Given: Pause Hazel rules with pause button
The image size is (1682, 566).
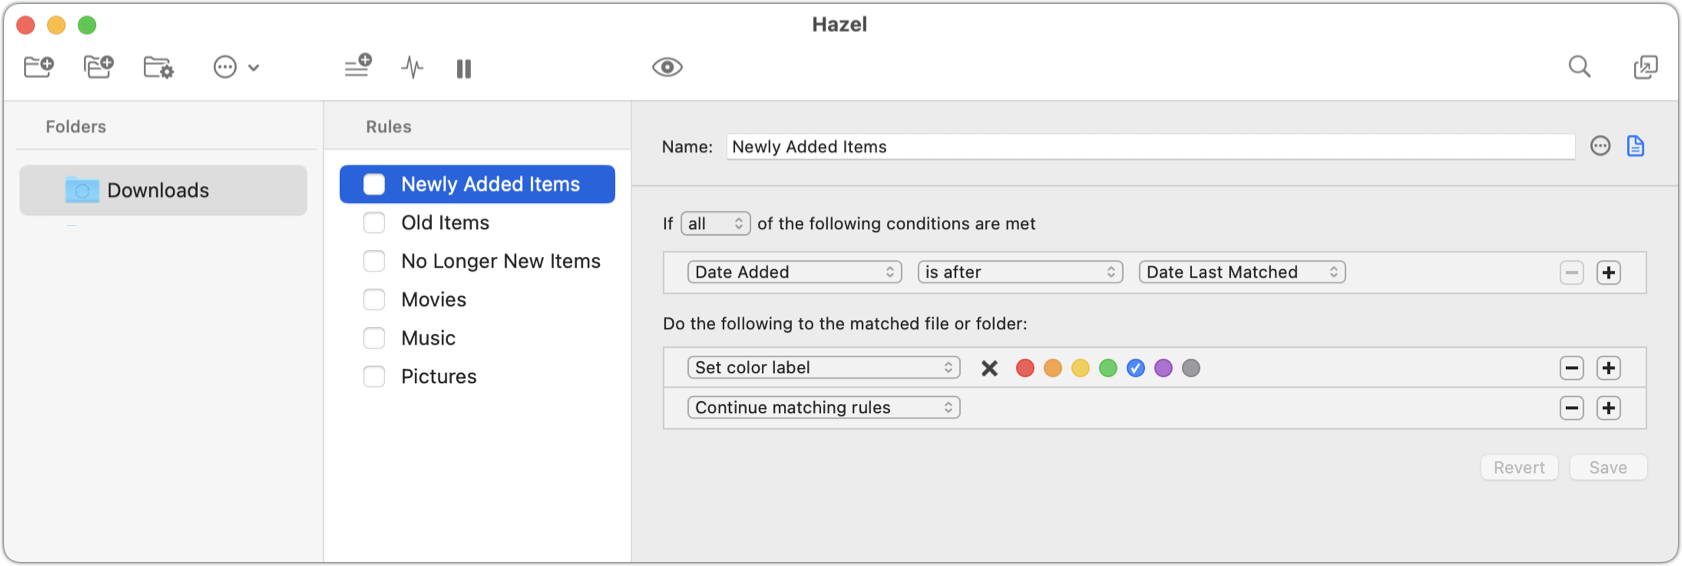Looking at the screenshot, I should coord(463,68).
